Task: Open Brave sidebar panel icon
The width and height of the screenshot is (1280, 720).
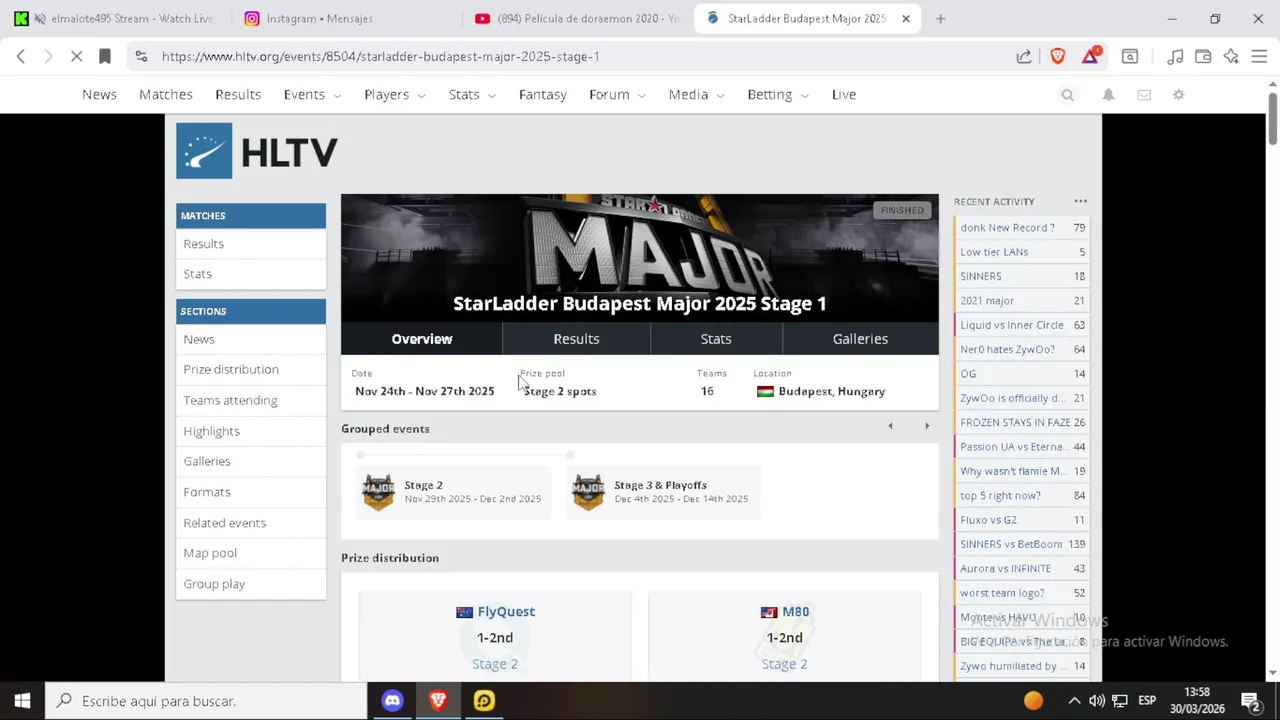Action: pos(1130,56)
